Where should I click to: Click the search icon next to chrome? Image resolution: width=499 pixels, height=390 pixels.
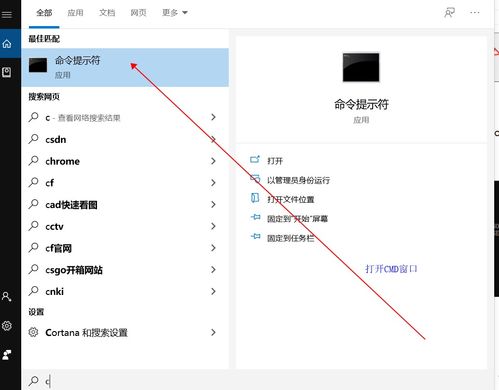click(33, 161)
